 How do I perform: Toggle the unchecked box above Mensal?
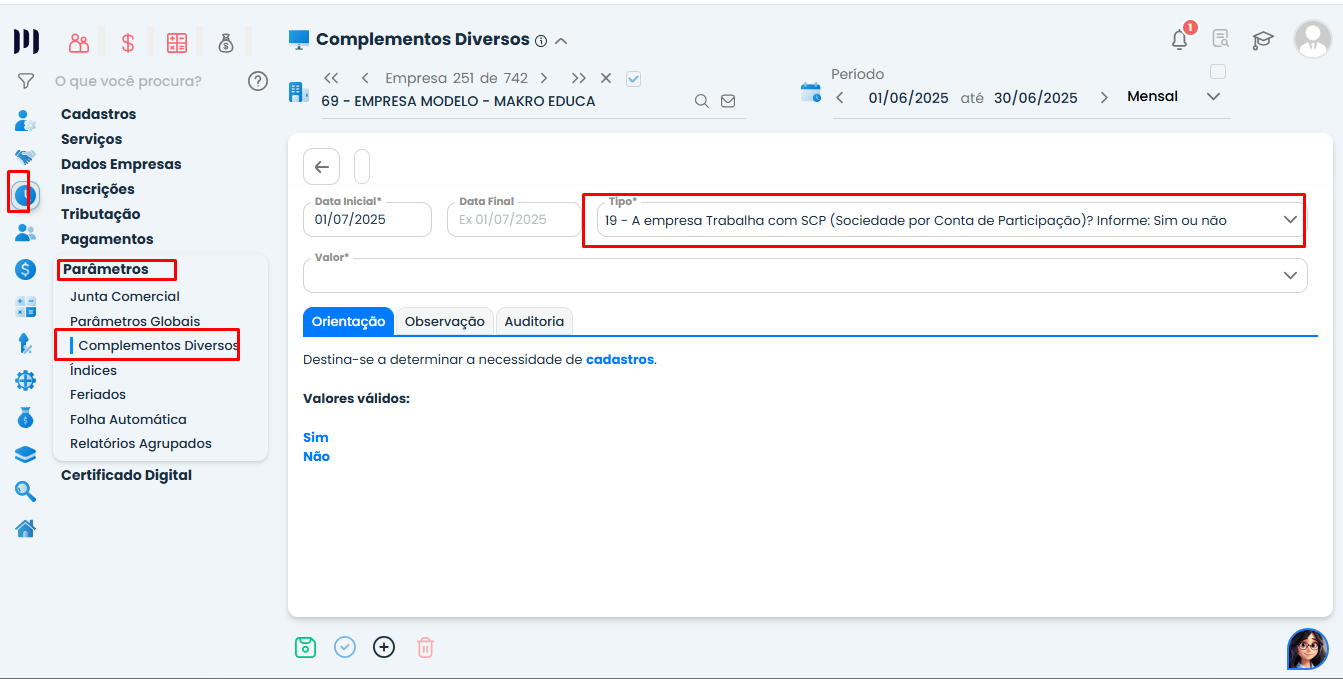pyautogui.click(x=1217, y=72)
